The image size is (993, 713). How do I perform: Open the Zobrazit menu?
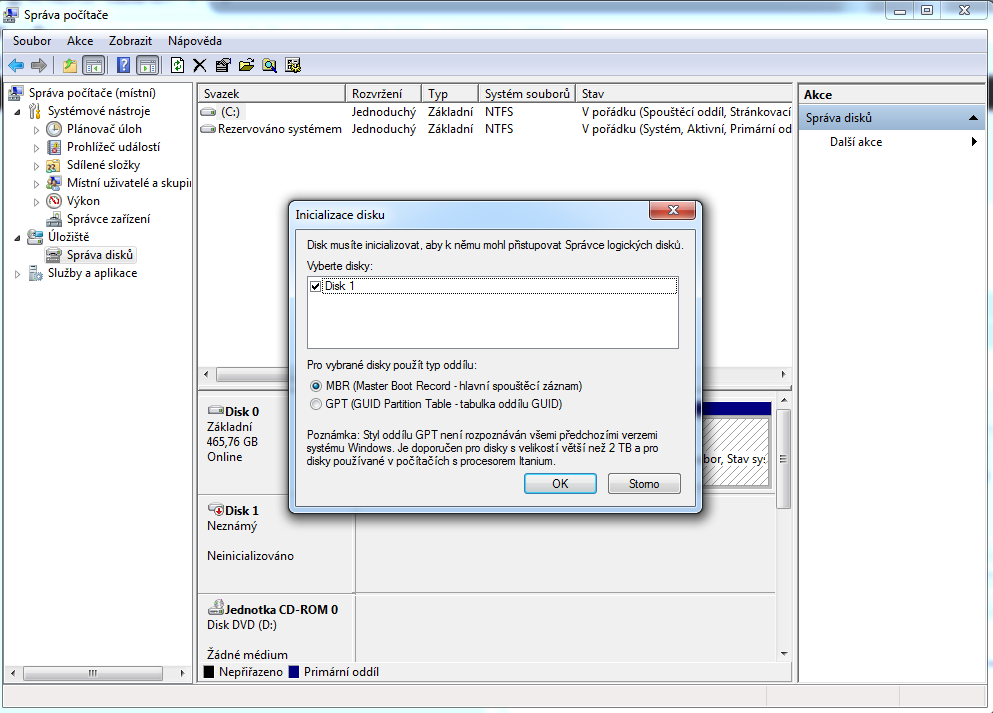coord(131,41)
